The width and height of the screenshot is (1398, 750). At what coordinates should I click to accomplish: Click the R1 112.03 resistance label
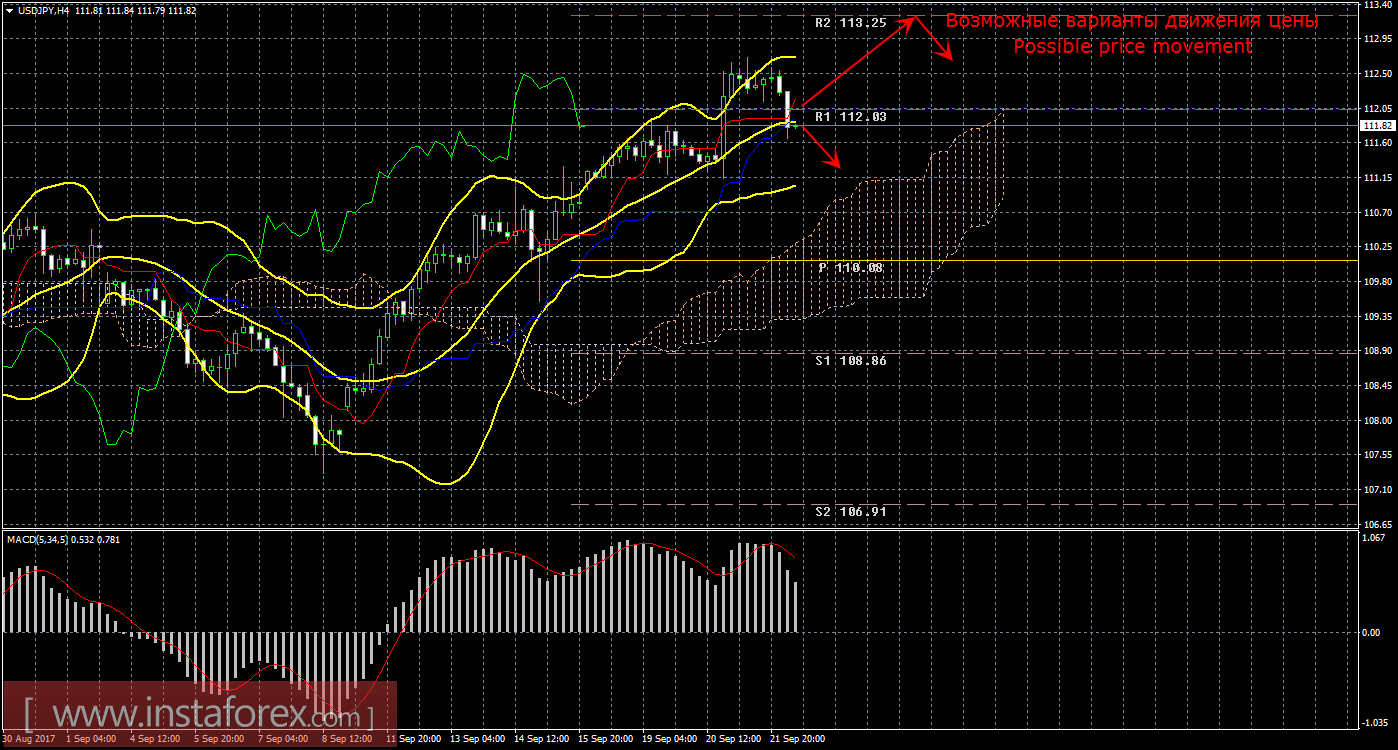[850, 117]
